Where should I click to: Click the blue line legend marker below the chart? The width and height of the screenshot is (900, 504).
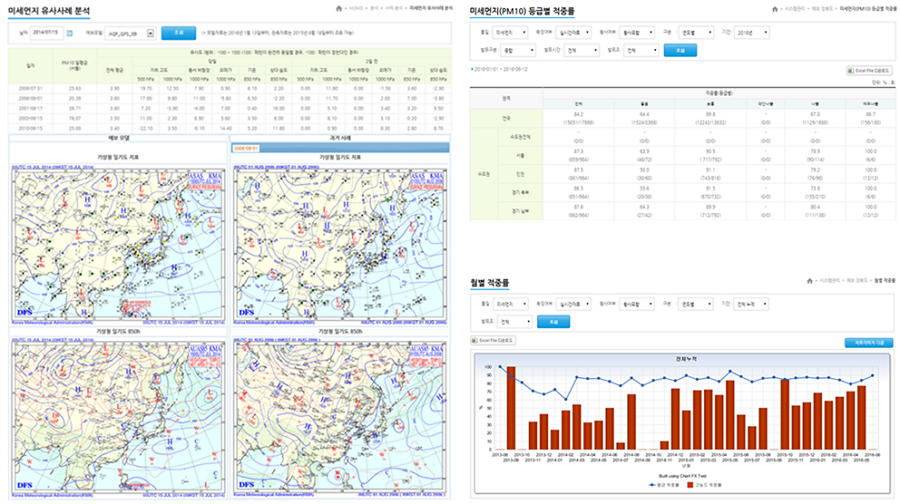coord(653,486)
